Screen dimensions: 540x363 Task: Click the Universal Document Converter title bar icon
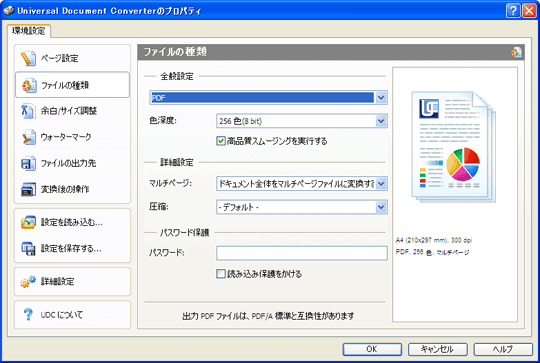(9, 11)
